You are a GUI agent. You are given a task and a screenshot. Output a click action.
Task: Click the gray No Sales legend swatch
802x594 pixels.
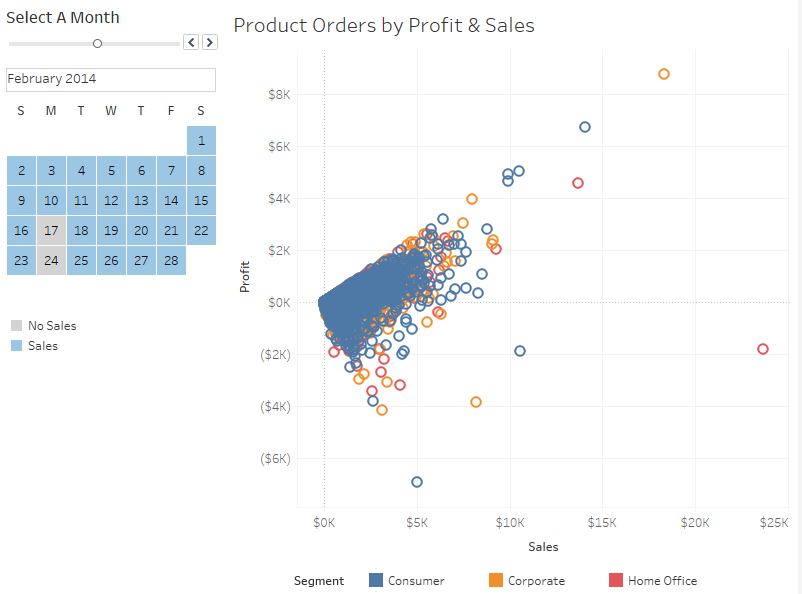(18, 325)
